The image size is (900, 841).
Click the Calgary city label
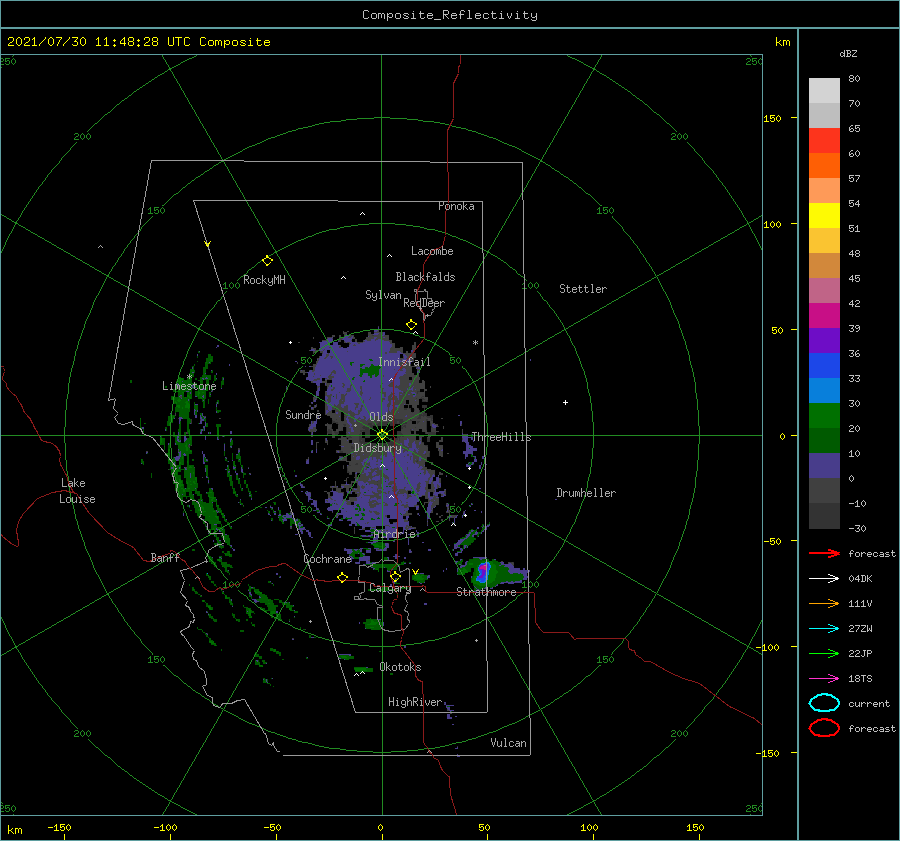pyautogui.click(x=390, y=588)
